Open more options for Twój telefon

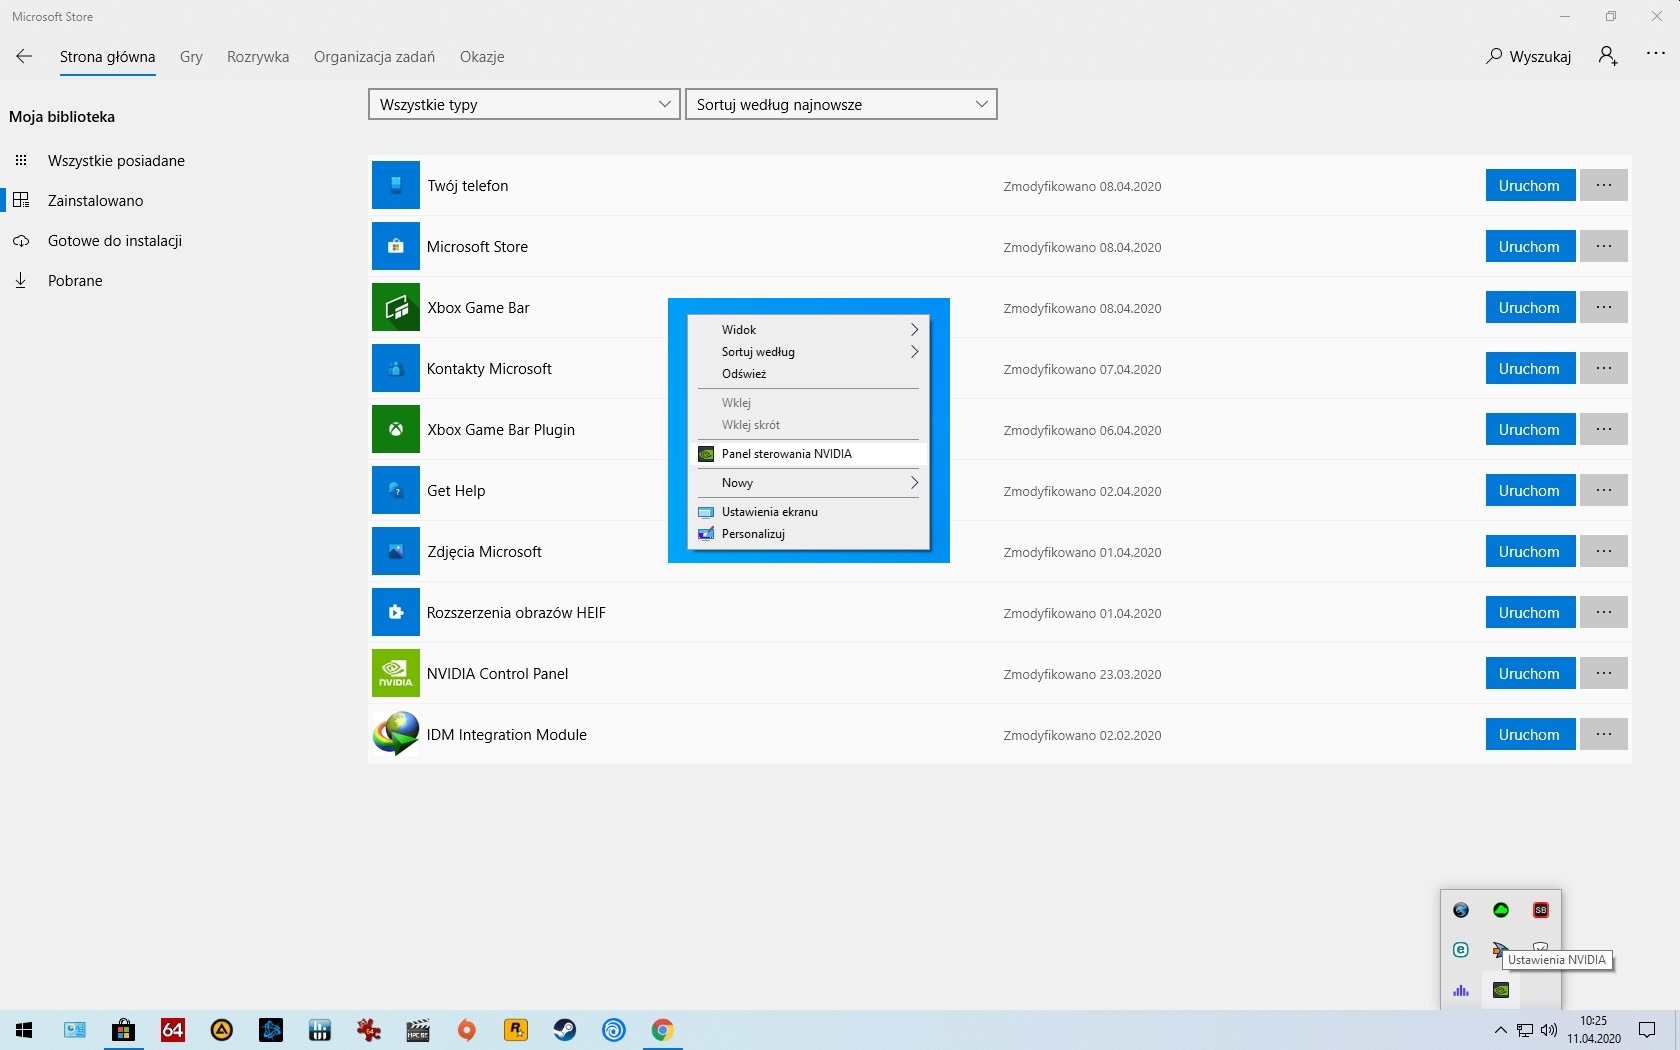[1604, 185]
